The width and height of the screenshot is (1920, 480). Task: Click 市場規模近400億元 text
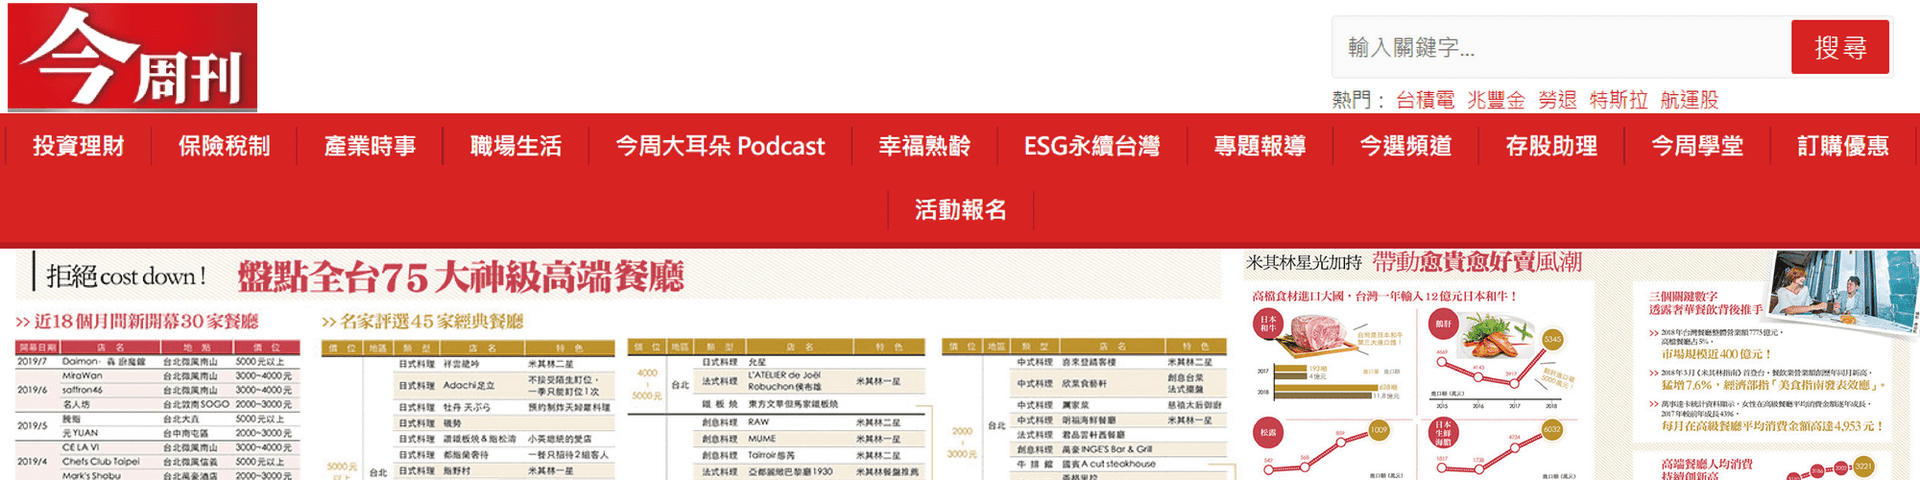1716,354
